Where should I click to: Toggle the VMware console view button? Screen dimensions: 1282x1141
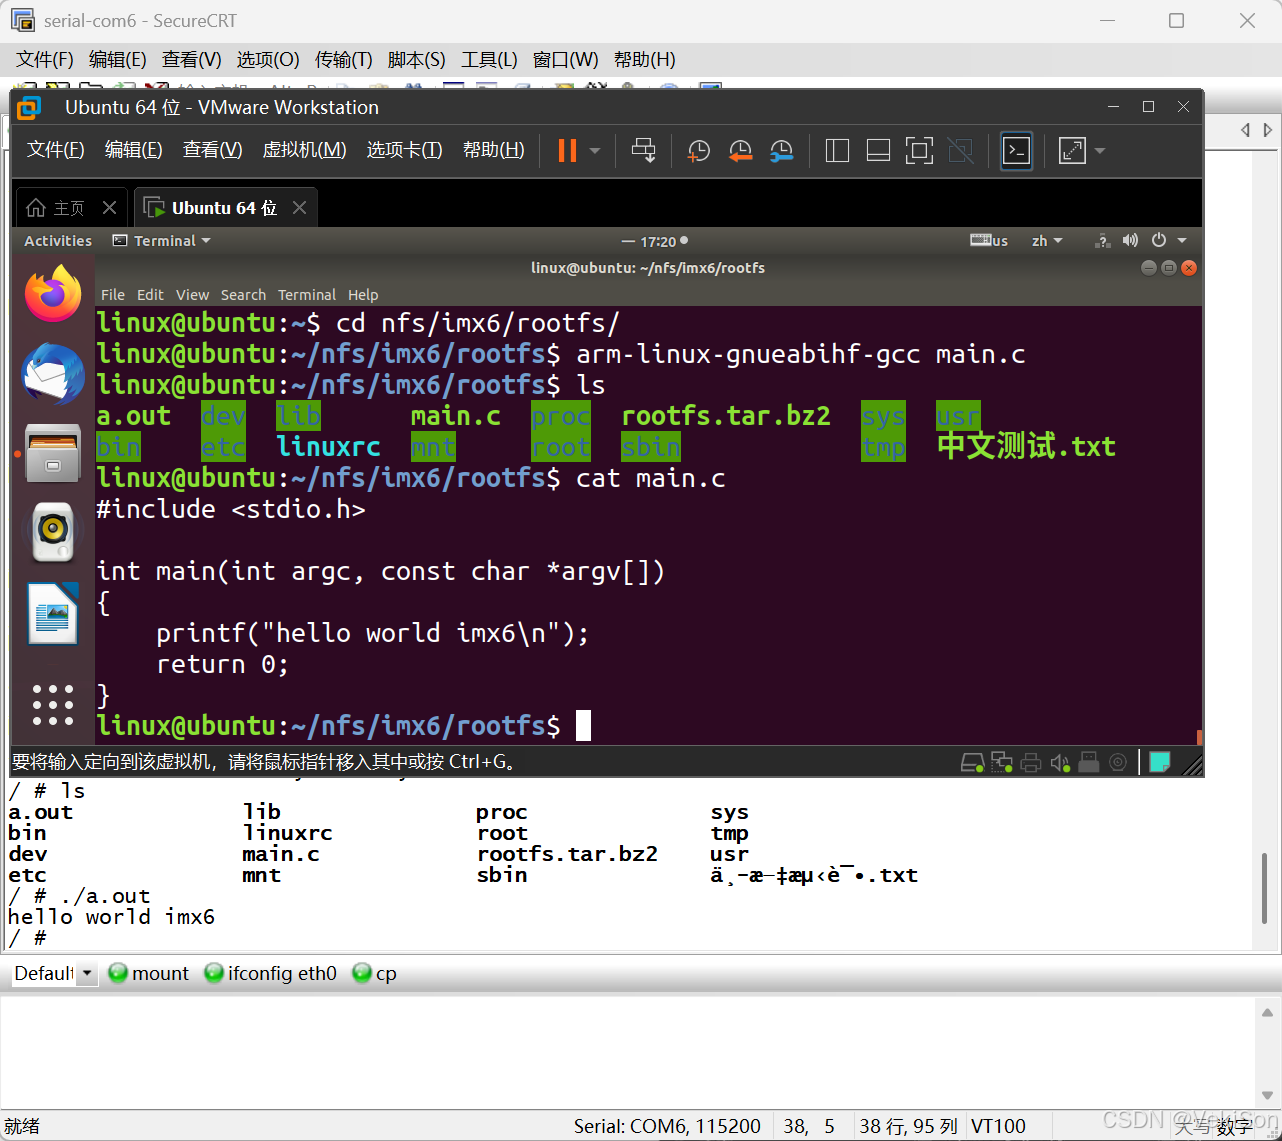click(x=1016, y=151)
